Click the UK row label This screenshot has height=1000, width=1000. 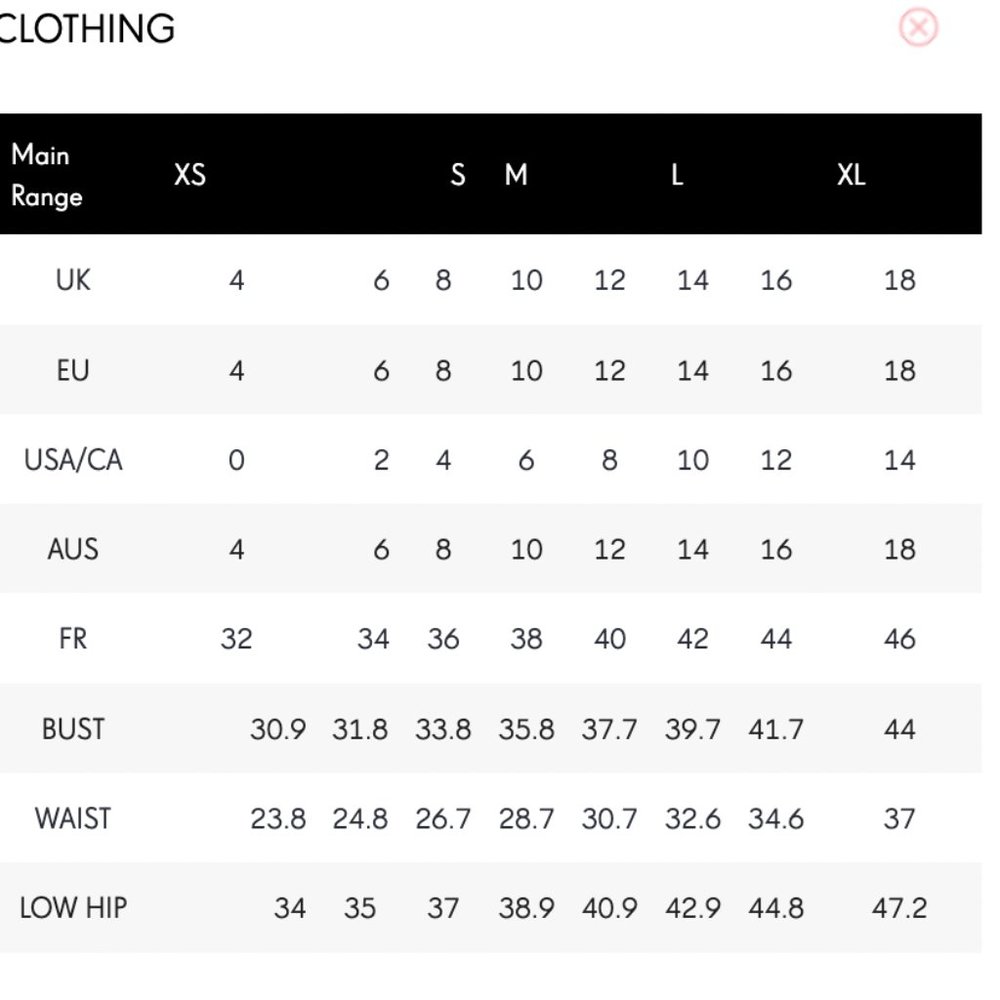tap(73, 280)
